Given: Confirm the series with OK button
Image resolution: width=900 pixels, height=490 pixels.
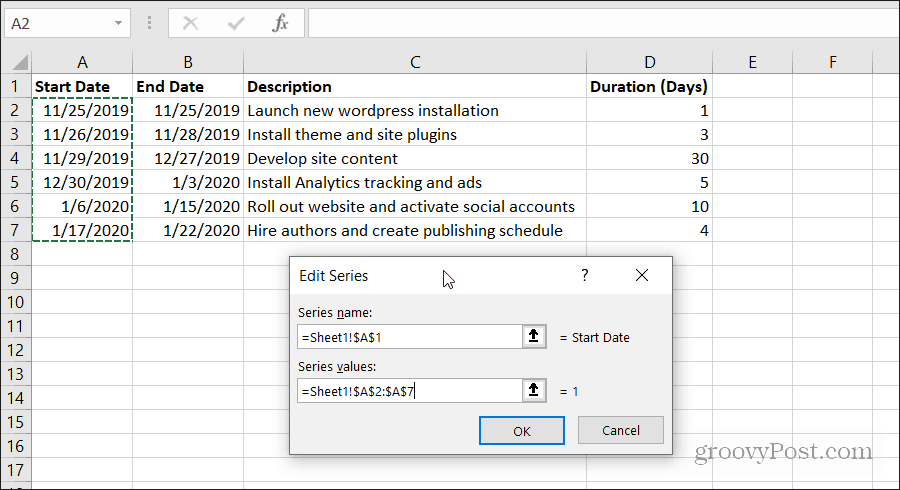Looking at the screenshot, I should coord(522,431).
